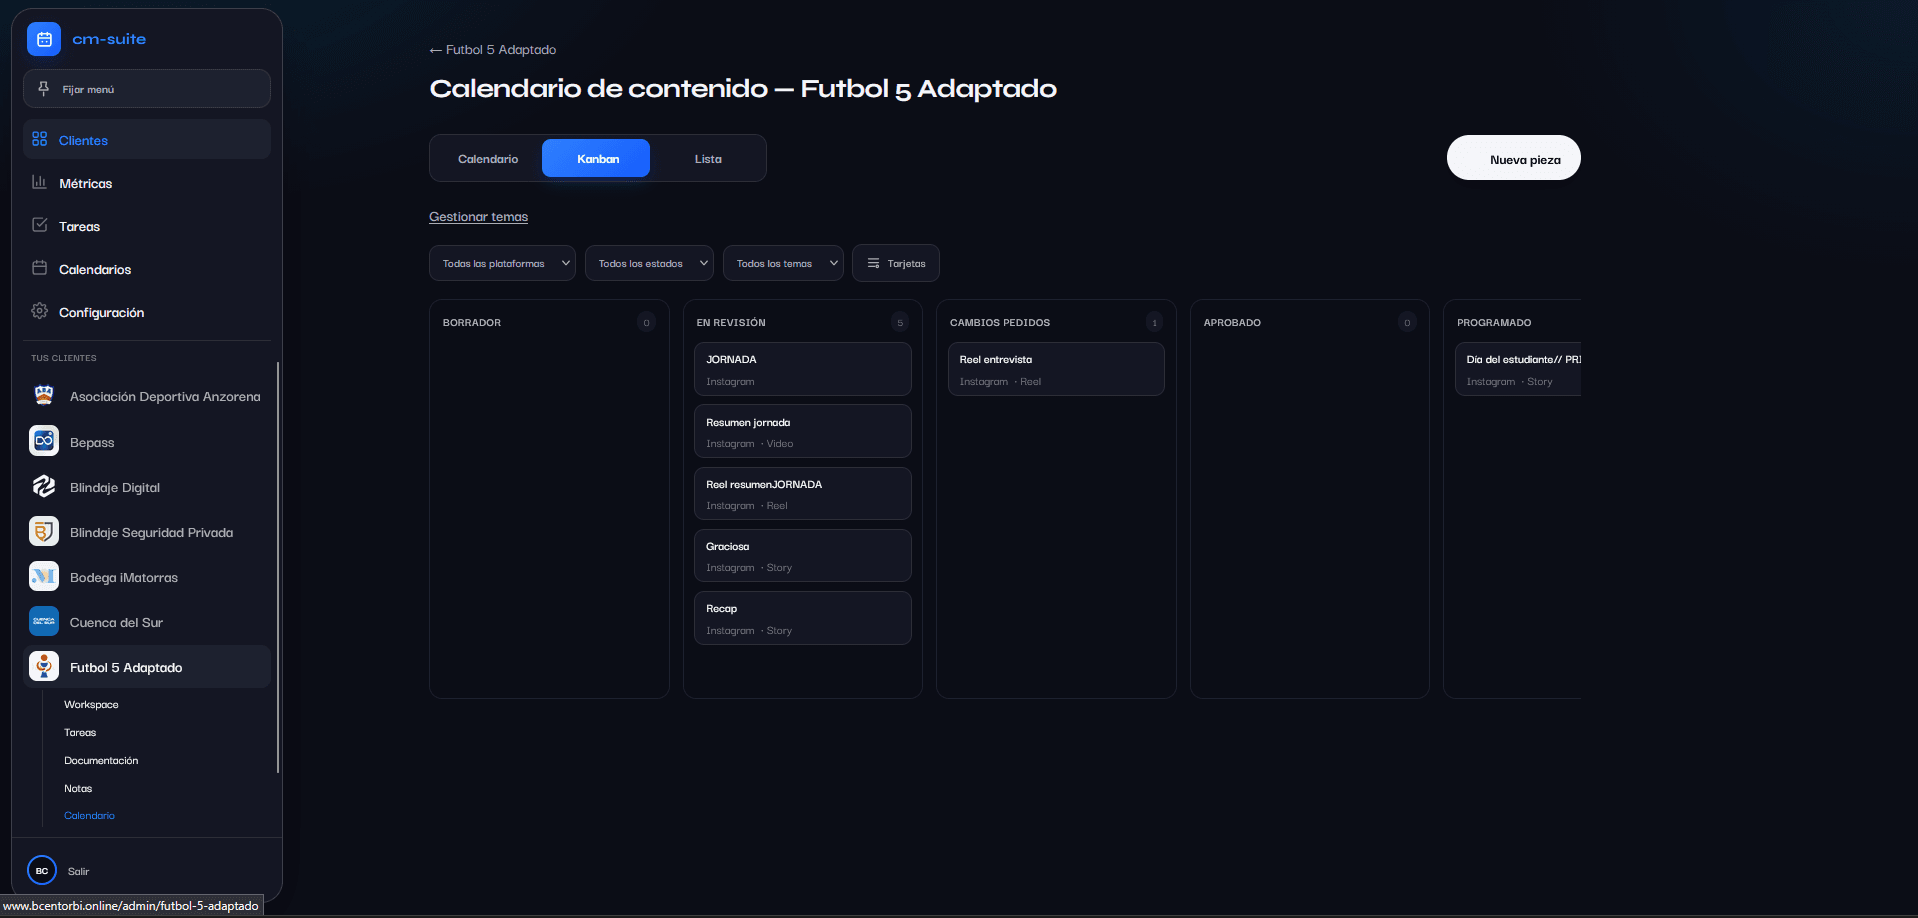Switch to the Calendario view tab
Image resolution: width=1918 pixels, height=918 pixels.
click(x=488, y=159)
